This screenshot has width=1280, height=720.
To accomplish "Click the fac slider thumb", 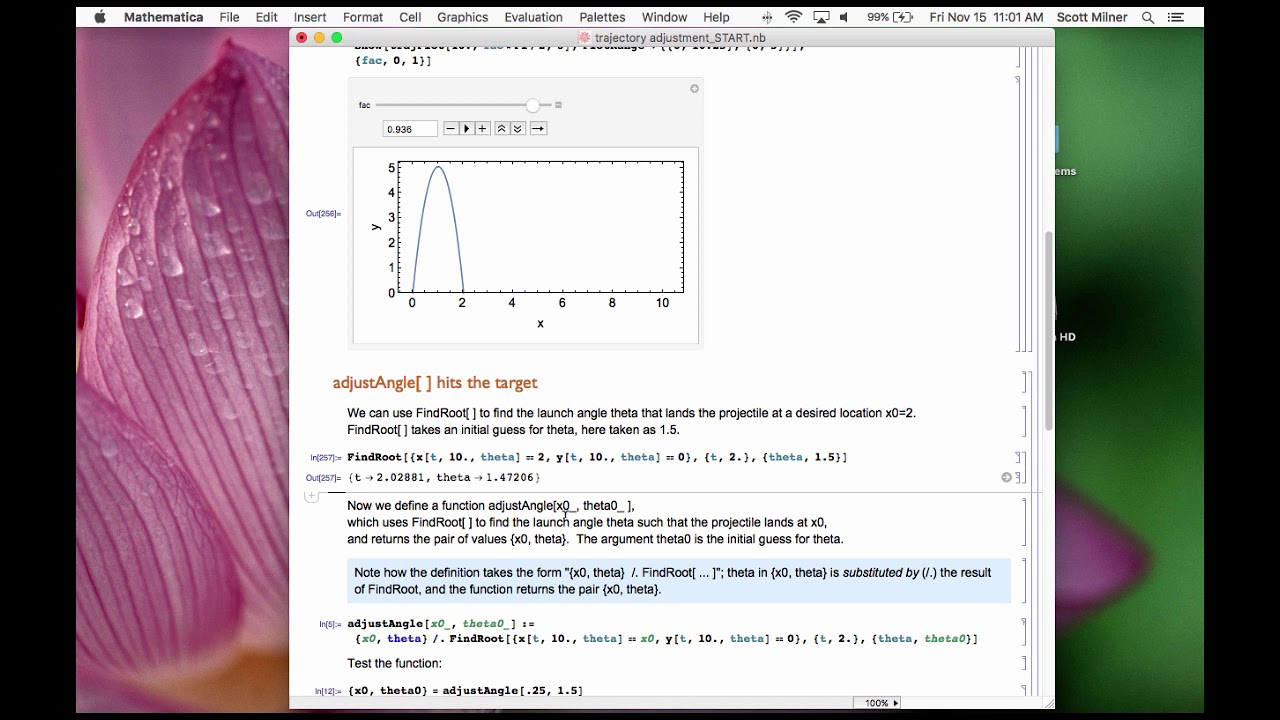I will [533, 105].
